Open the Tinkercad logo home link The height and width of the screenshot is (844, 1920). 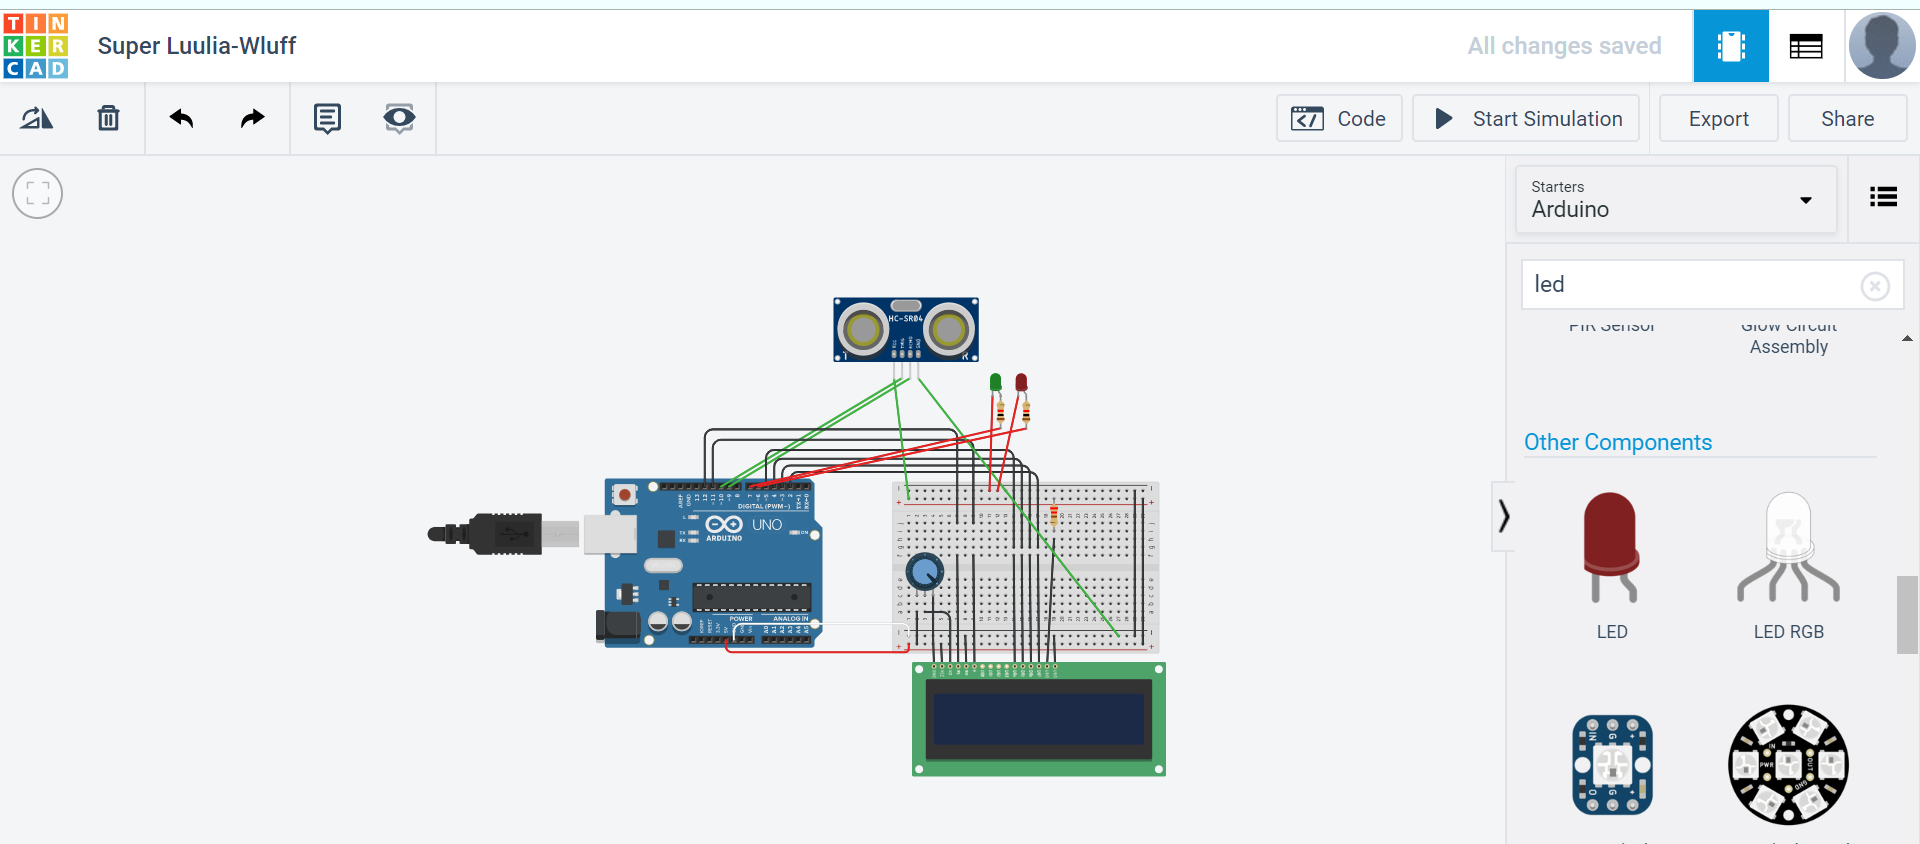click(x=36, y=46)
